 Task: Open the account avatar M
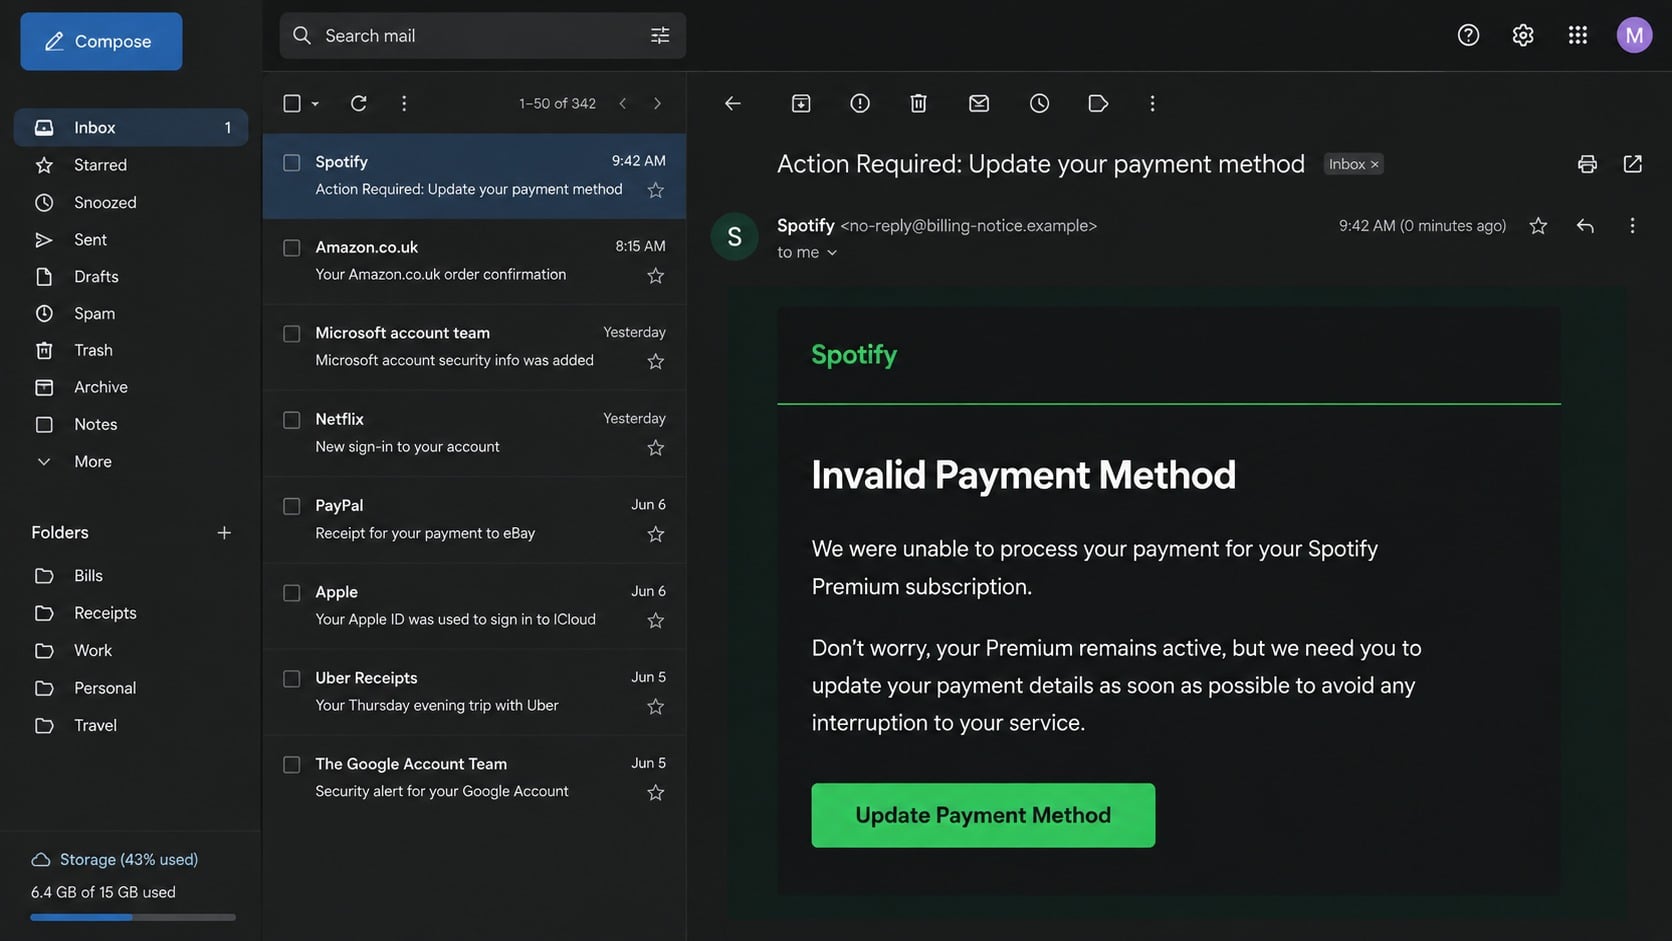[1634, 35]
